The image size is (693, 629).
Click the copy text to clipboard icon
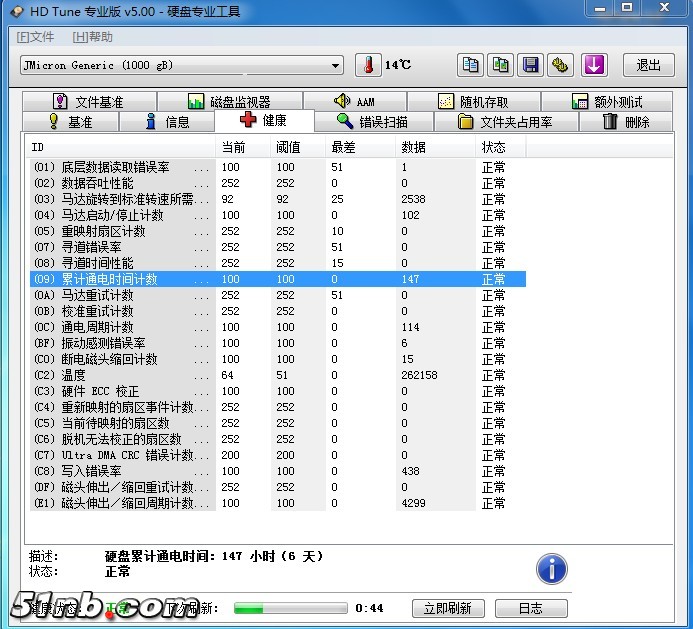(x=470, y=65)
